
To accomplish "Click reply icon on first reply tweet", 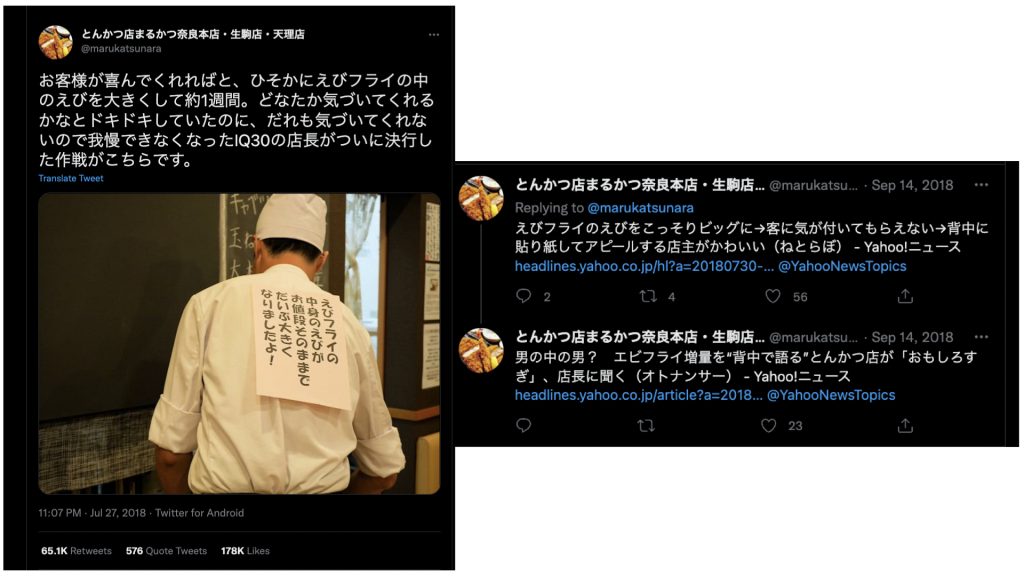I will (x=524, y=296).
